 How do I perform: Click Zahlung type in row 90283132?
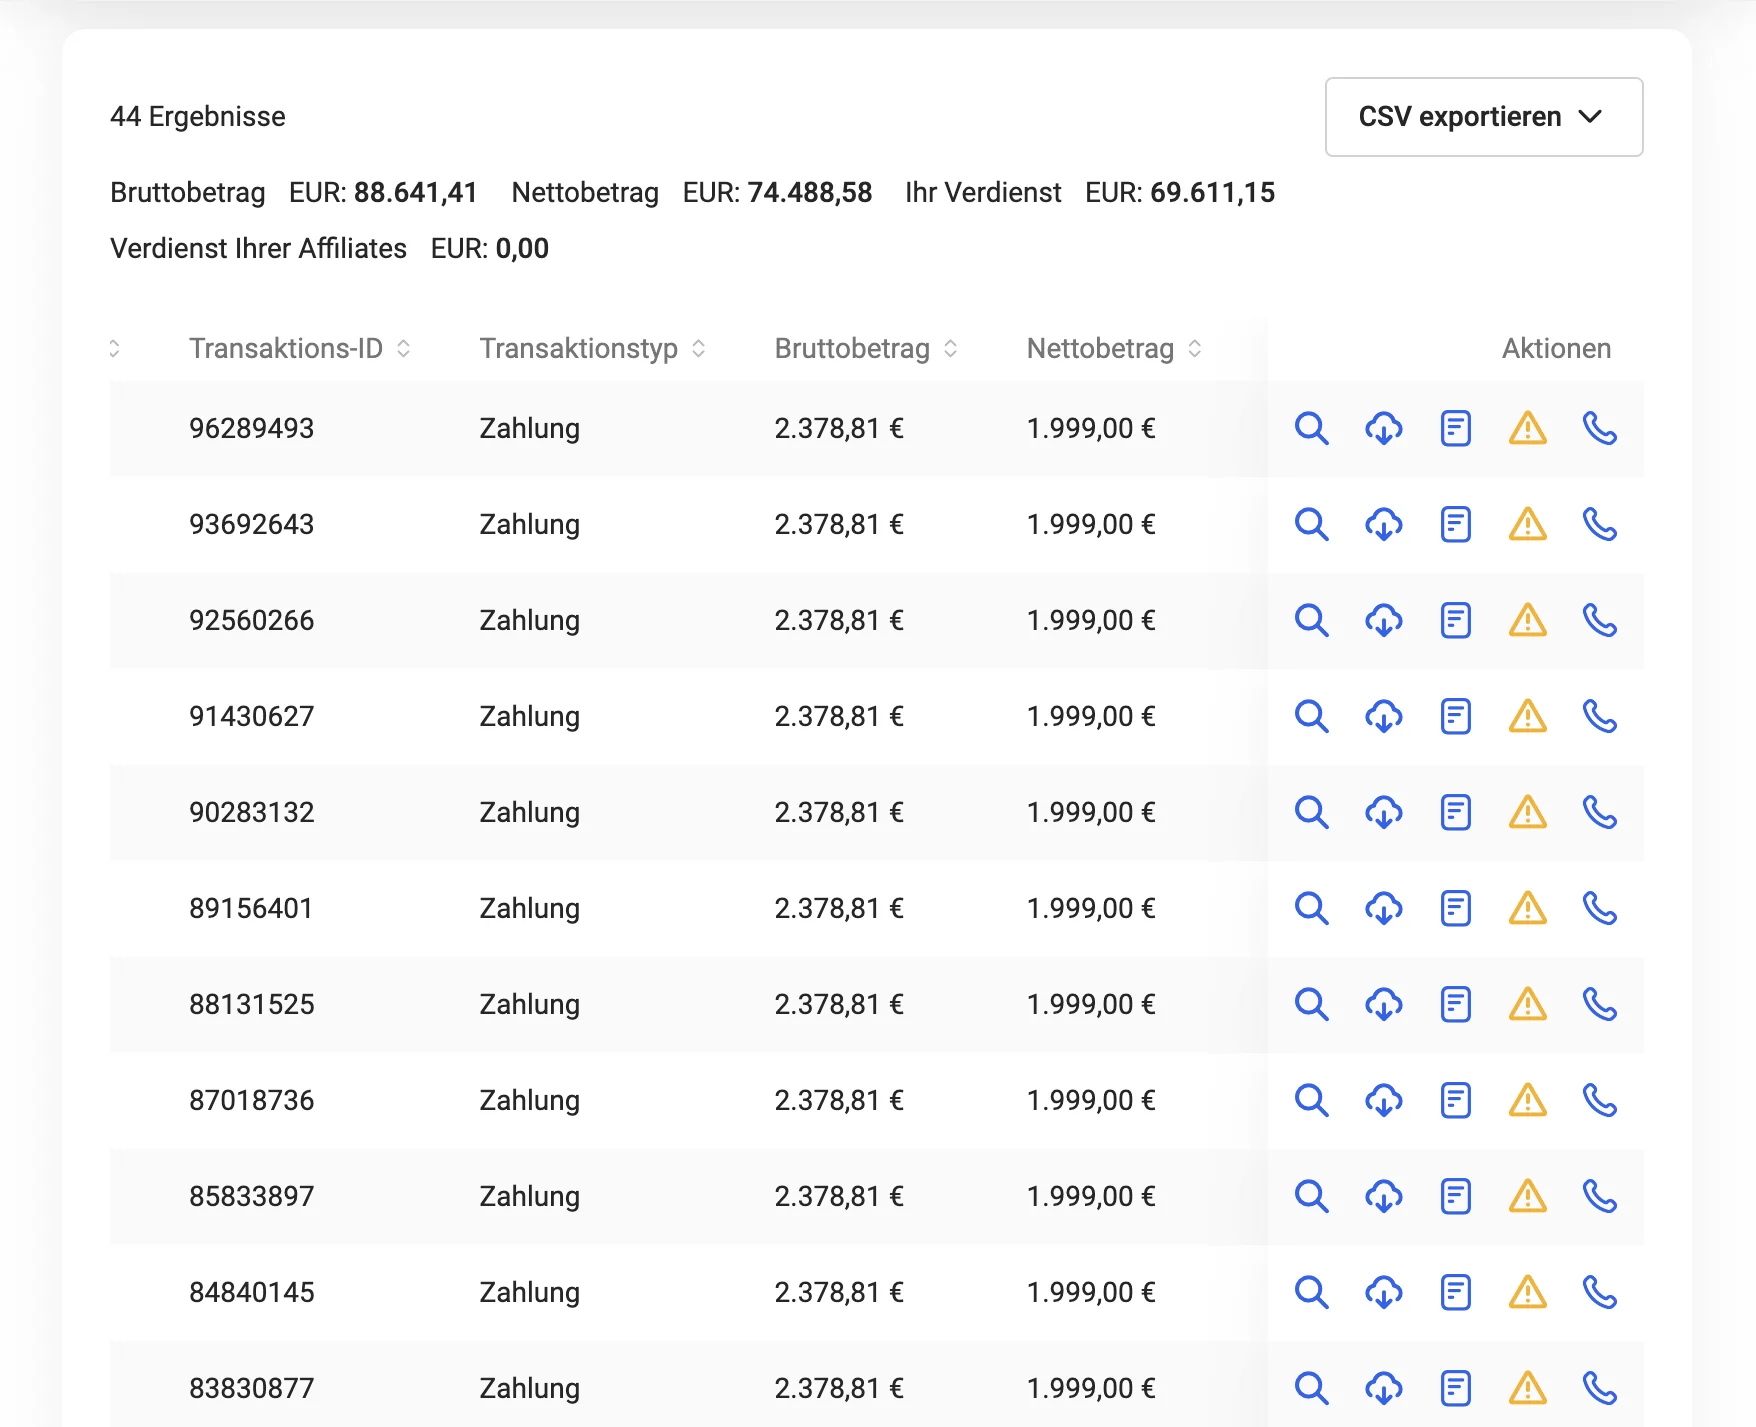click(530, 812)
